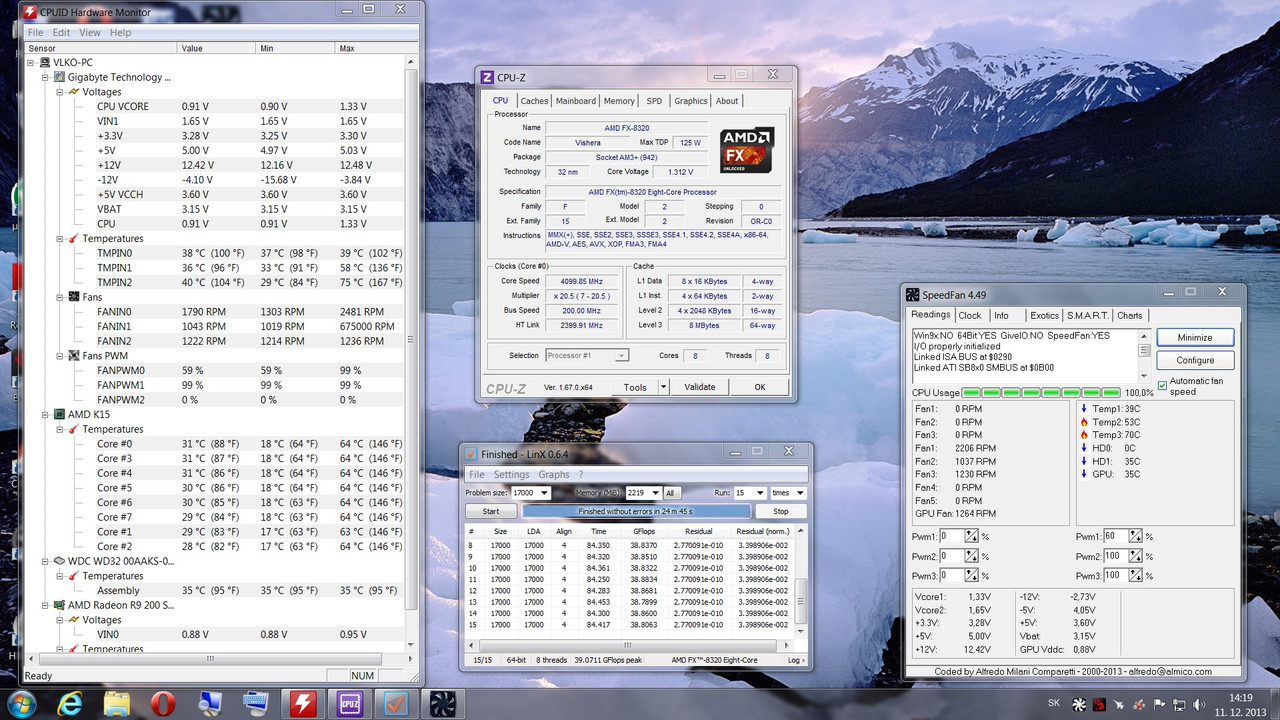Open Windows Explorer folder from the taskbar
Image resolution: width=1280 pixels, height=720 pixels.
[x=117, y=704]
